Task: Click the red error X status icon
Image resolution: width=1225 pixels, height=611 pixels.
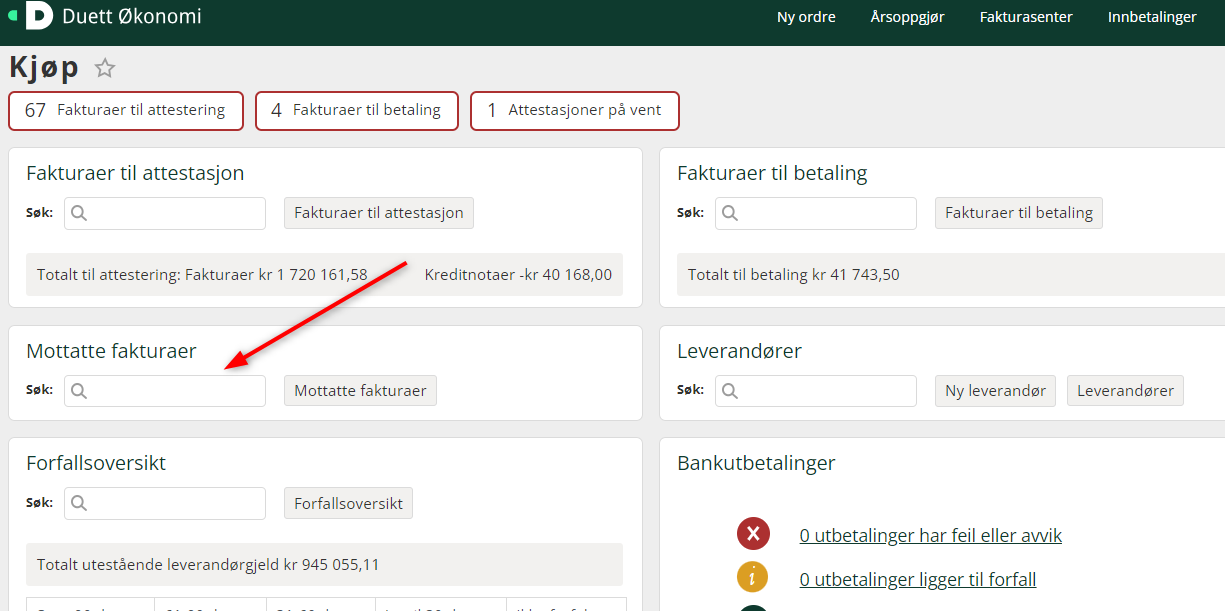Action: click(x=752, y=534)
